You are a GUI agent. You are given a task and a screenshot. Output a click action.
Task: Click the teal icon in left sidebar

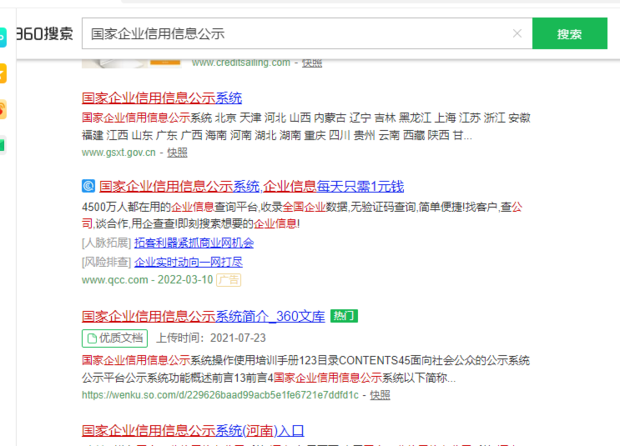tap(3, 38)
